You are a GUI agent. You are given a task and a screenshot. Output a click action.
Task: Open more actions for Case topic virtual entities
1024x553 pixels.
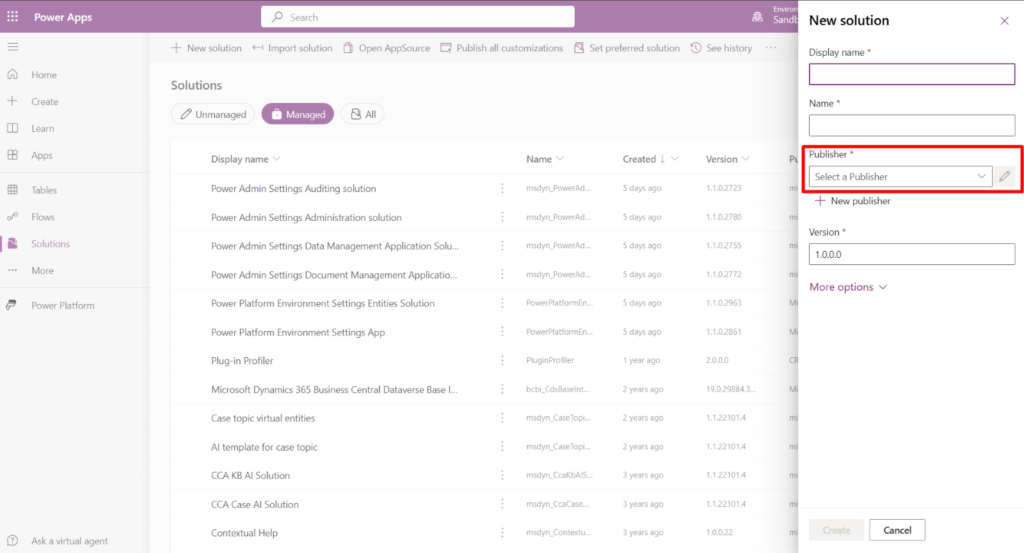(x=502, y=418)
